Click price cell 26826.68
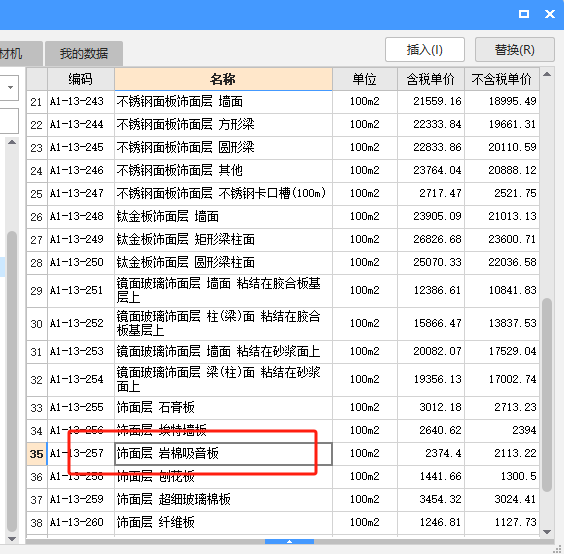 tap(431, 240)
